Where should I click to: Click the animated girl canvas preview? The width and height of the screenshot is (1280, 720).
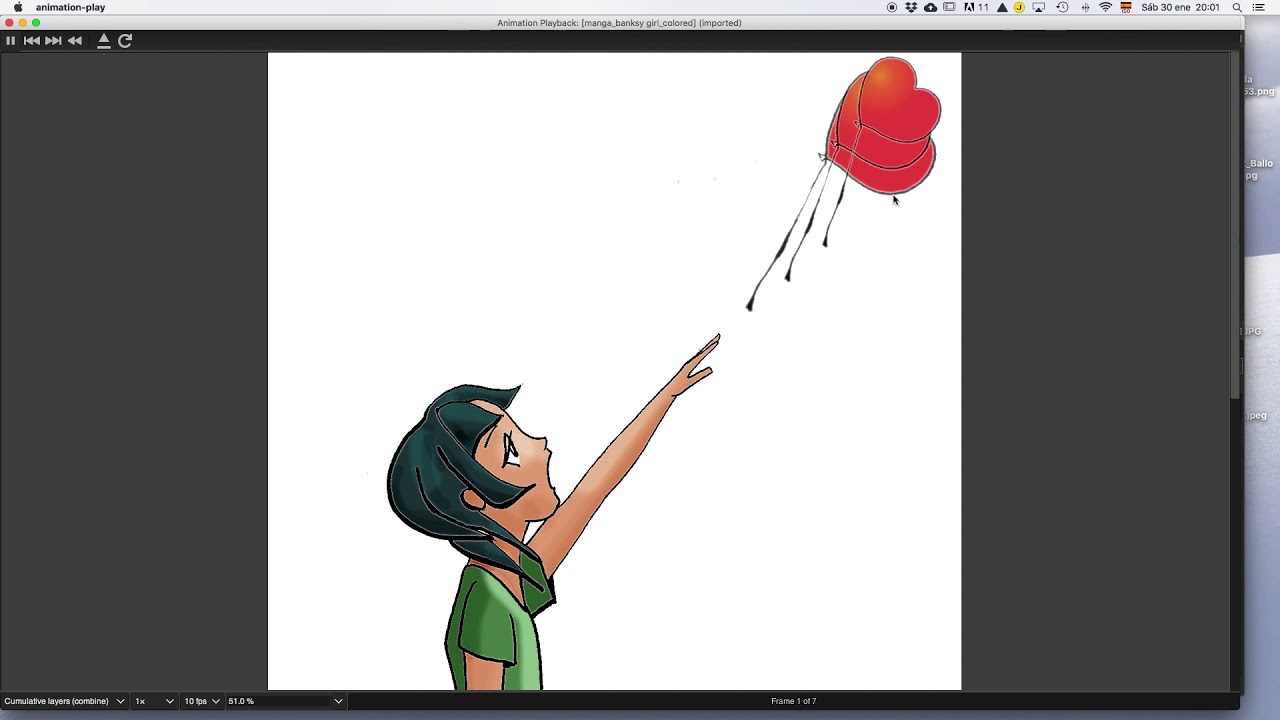614,371
